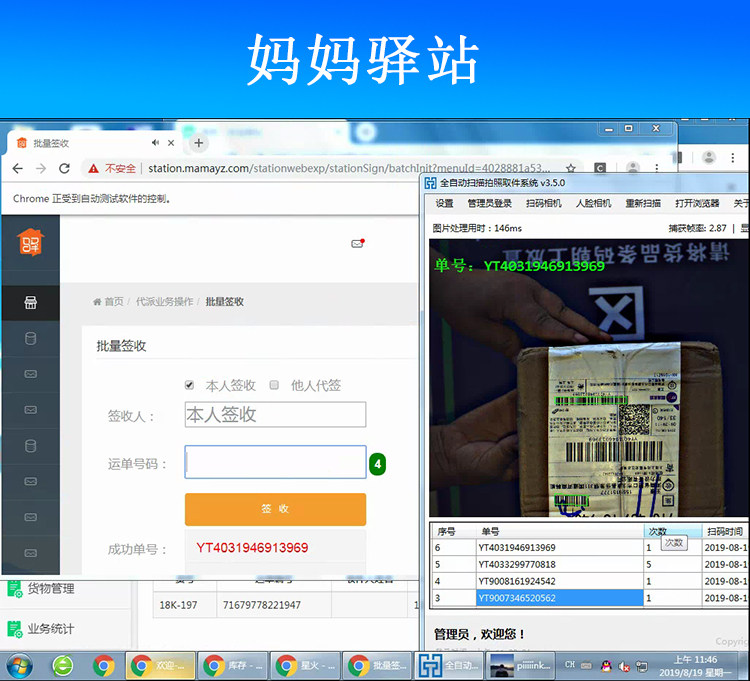Select row YT4031946913969 in the scan list
The image size is (750, 681).
[x=589, y=548]
